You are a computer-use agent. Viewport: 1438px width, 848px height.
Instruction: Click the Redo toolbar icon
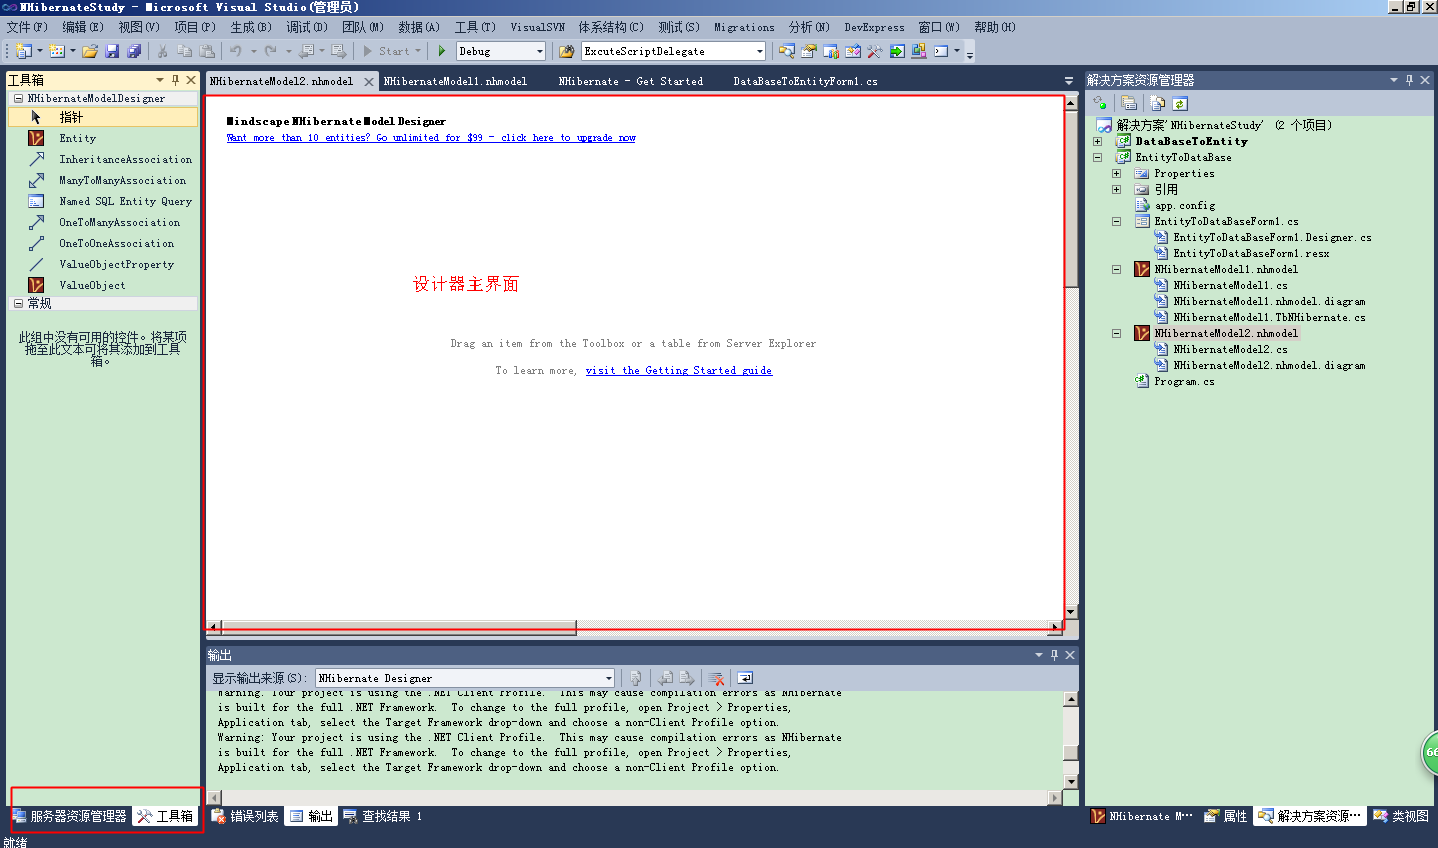click(x=271, y=51)
